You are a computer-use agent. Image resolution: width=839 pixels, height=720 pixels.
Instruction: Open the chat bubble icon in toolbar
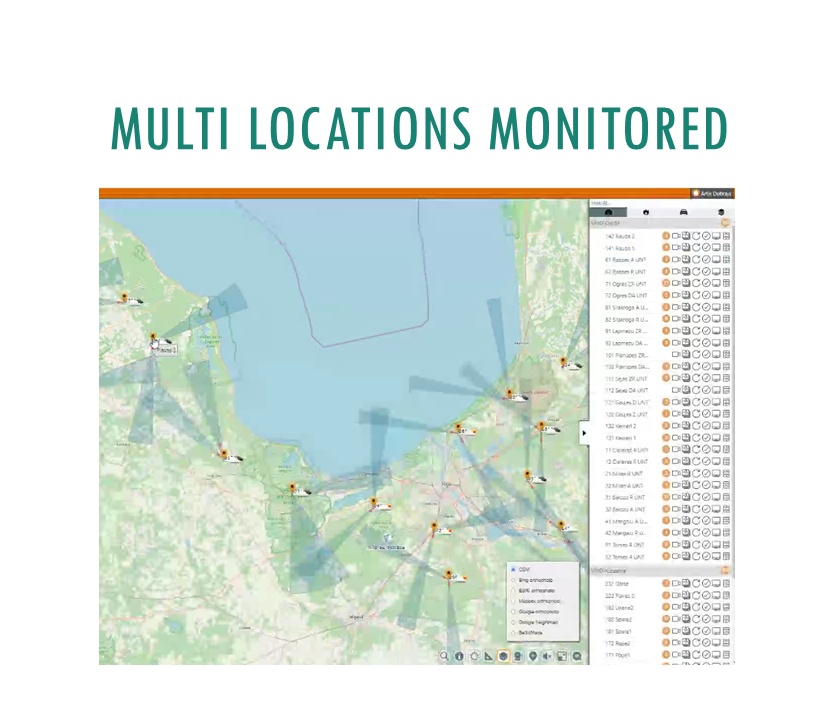pyautogui.click(x=577, y=657)
